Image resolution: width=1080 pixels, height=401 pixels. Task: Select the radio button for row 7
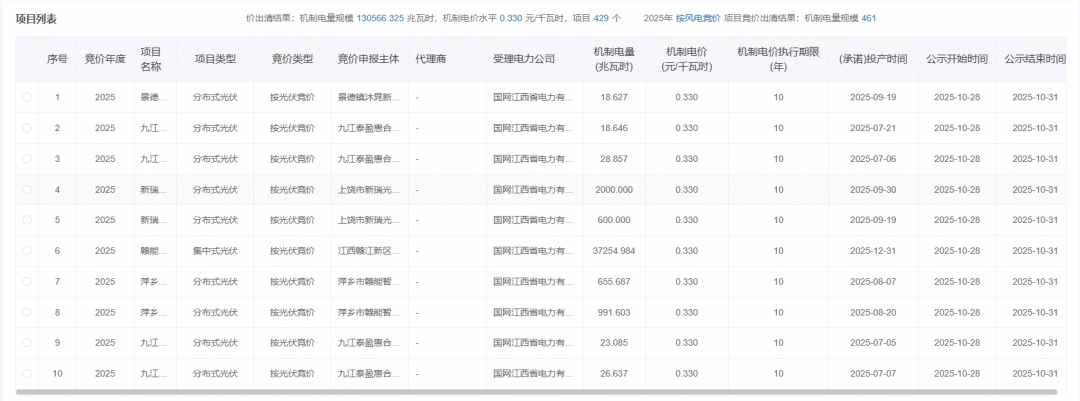[27, 281]
